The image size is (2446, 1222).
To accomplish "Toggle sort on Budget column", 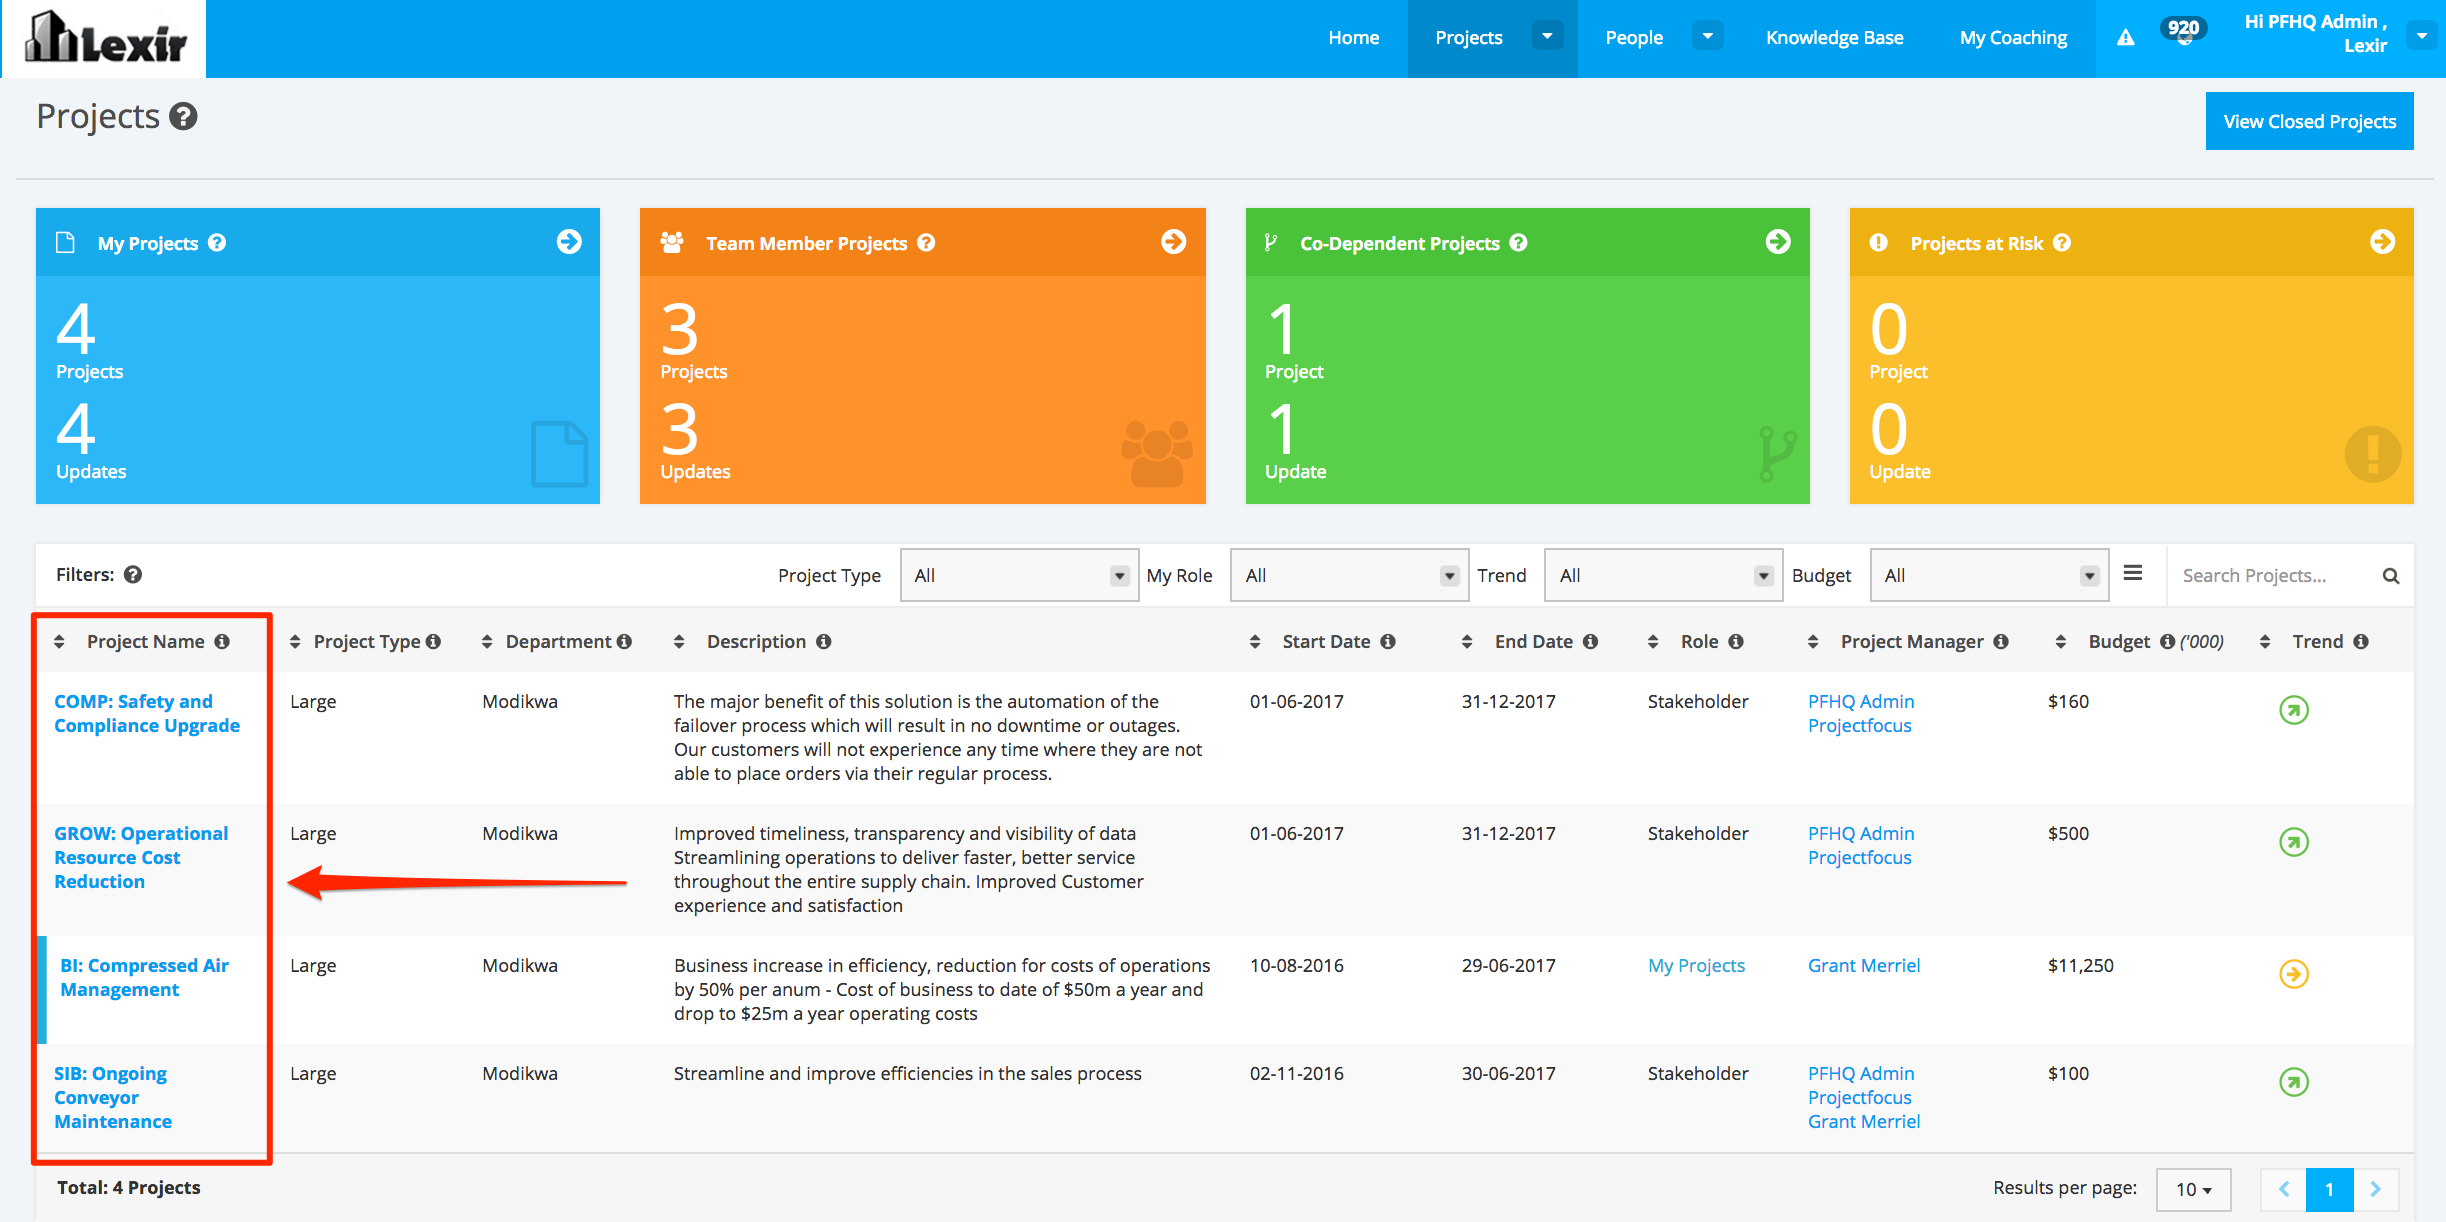I will (x=2061, y=642).
